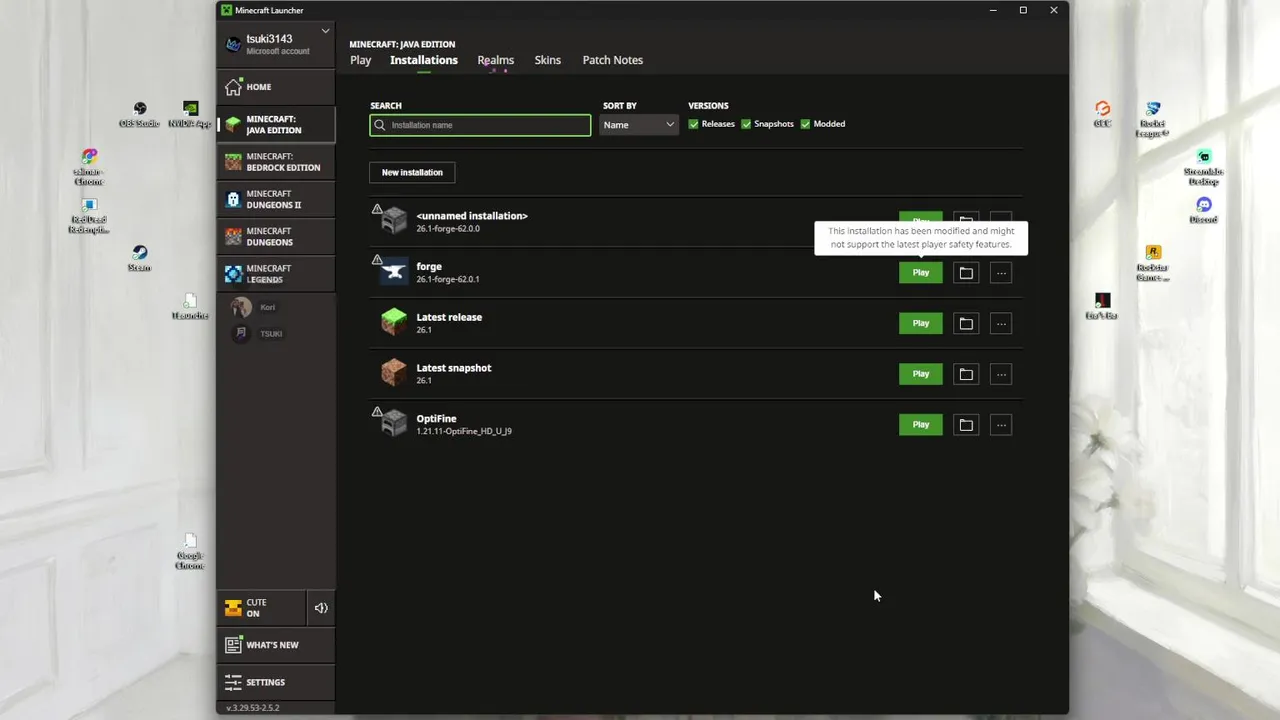Open Minecraft Legends in the sidebar
The height and width of the screenshot is (720, 1280).
click(x=276, y=274)
